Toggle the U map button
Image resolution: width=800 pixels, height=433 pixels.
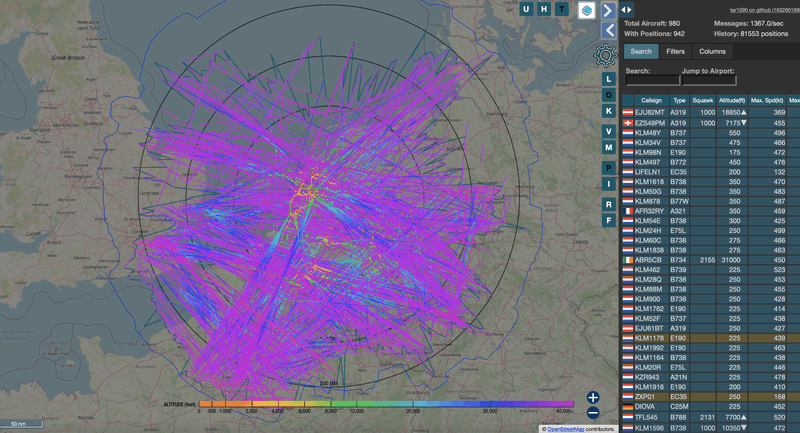[526, 9]
